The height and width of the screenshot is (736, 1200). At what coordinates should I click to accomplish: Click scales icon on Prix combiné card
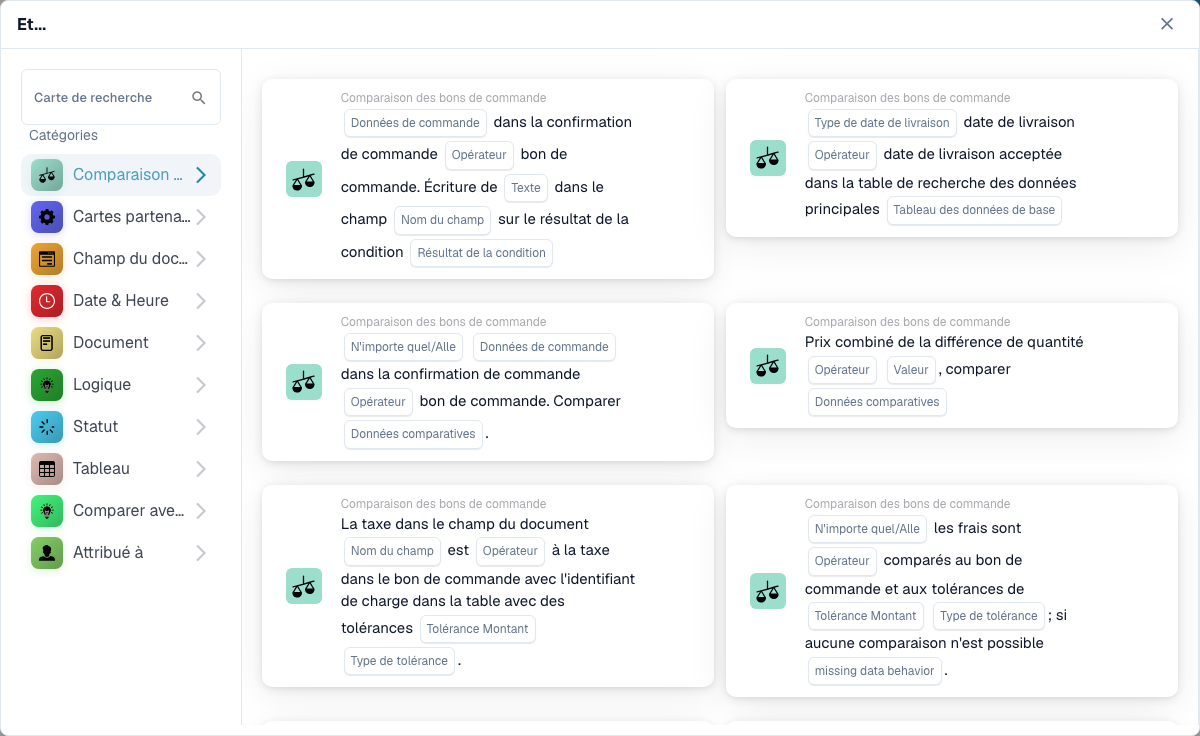pyautogui.click(x=768, y=366)
